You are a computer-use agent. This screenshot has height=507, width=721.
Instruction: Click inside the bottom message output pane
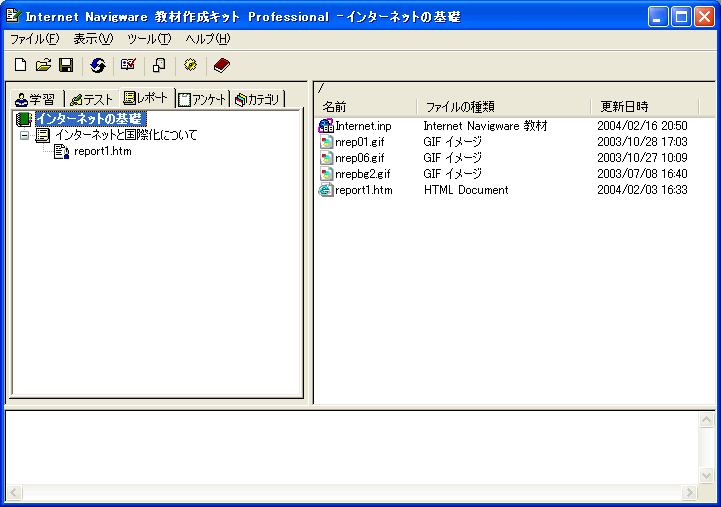click(x=352, y=447)
